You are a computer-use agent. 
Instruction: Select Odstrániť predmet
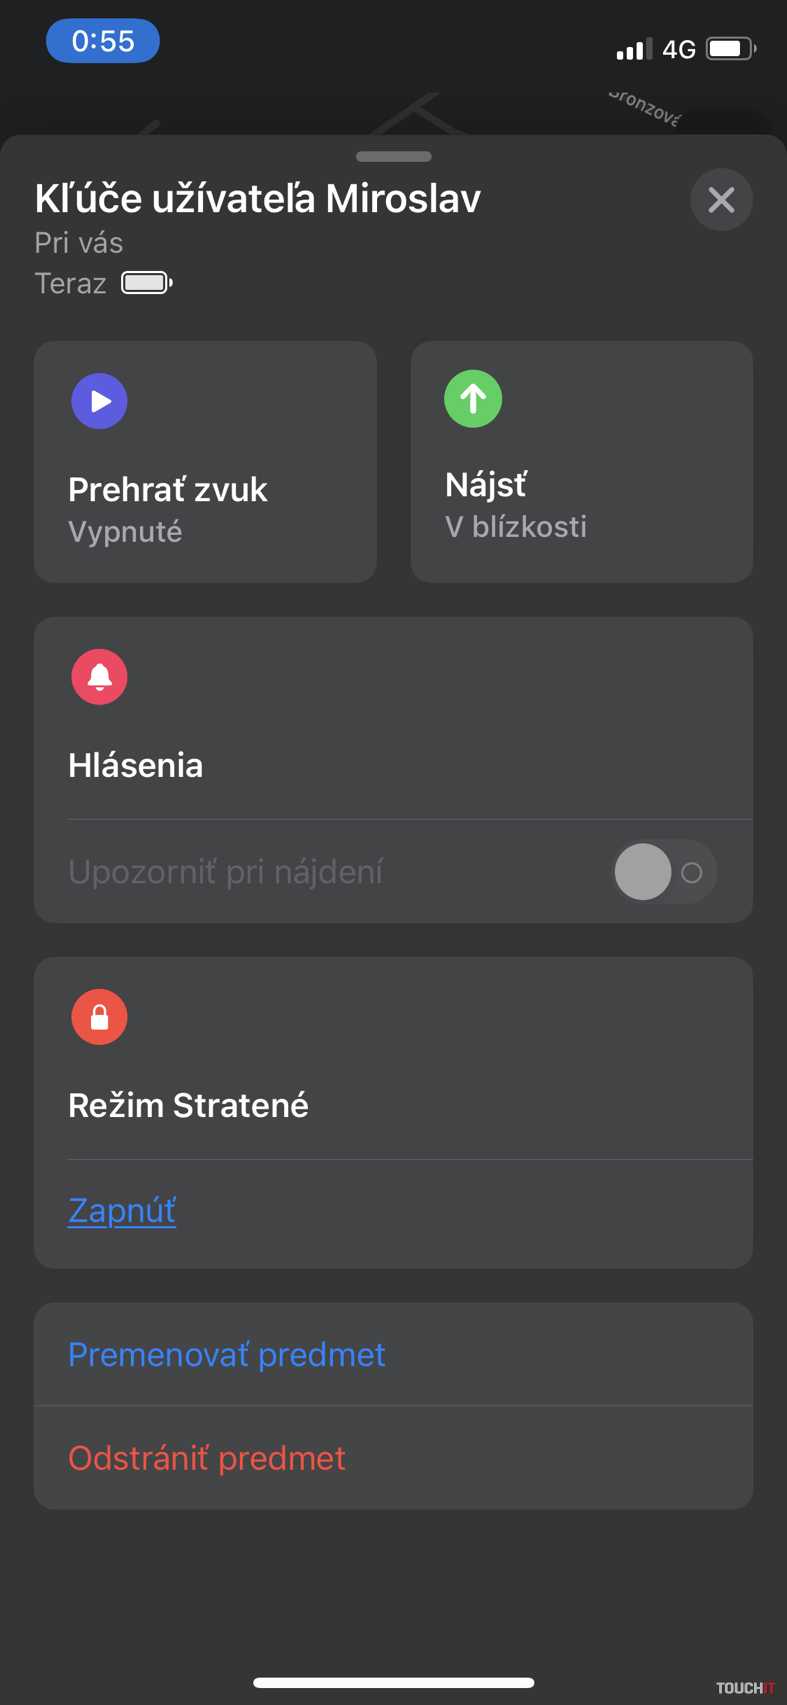(x=207, y=1458)
